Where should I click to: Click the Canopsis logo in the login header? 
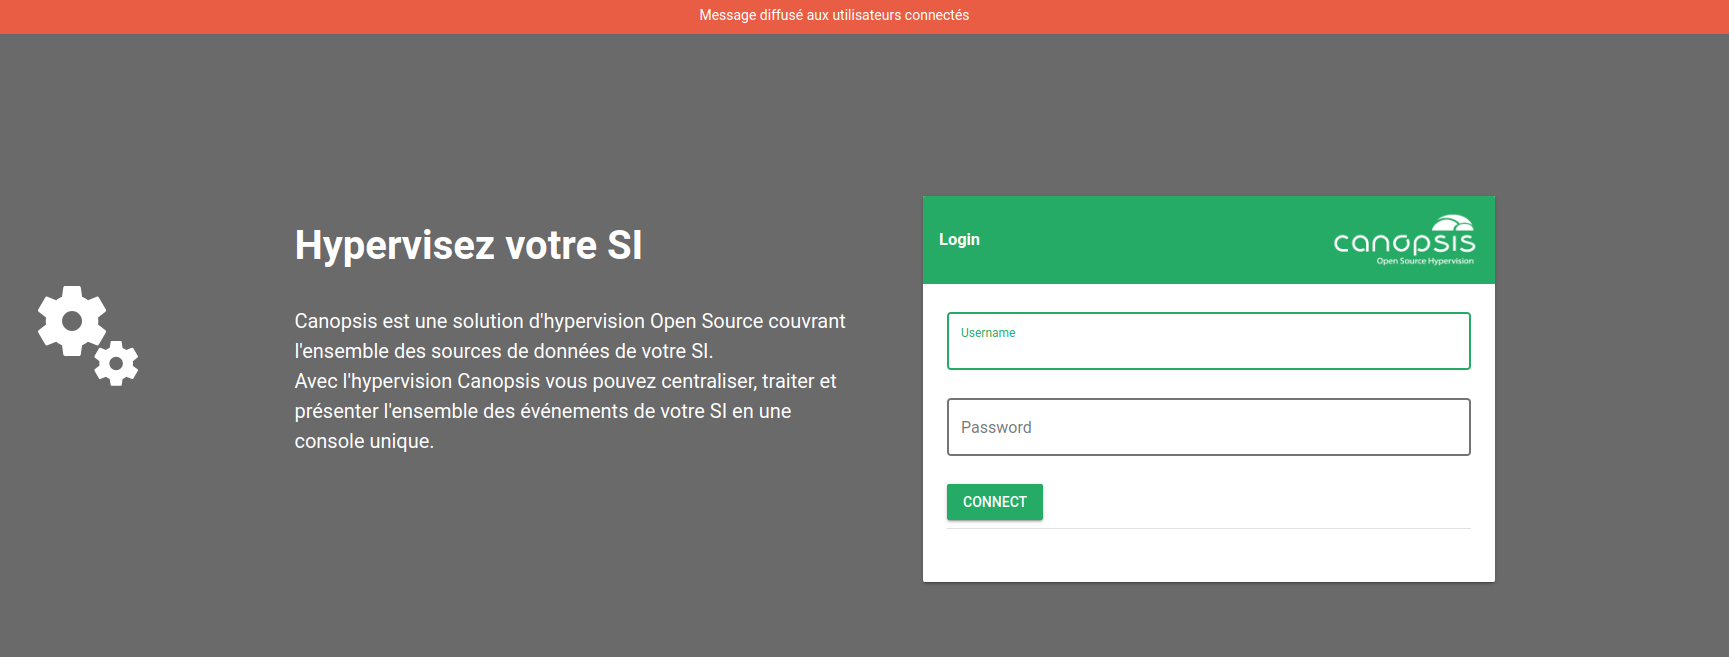click(x=1404, y=240)
